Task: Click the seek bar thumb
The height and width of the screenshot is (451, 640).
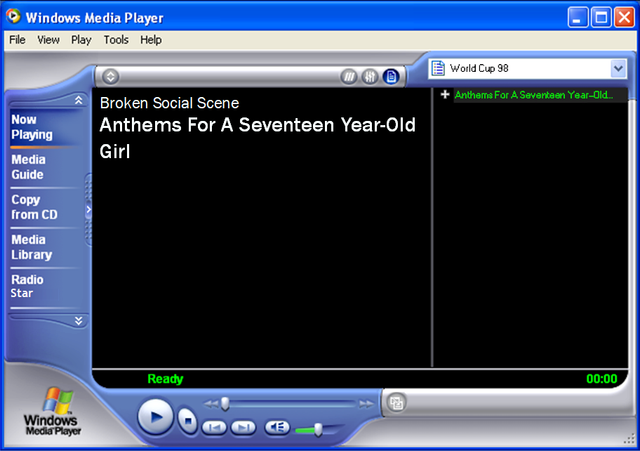Action: 225,404
